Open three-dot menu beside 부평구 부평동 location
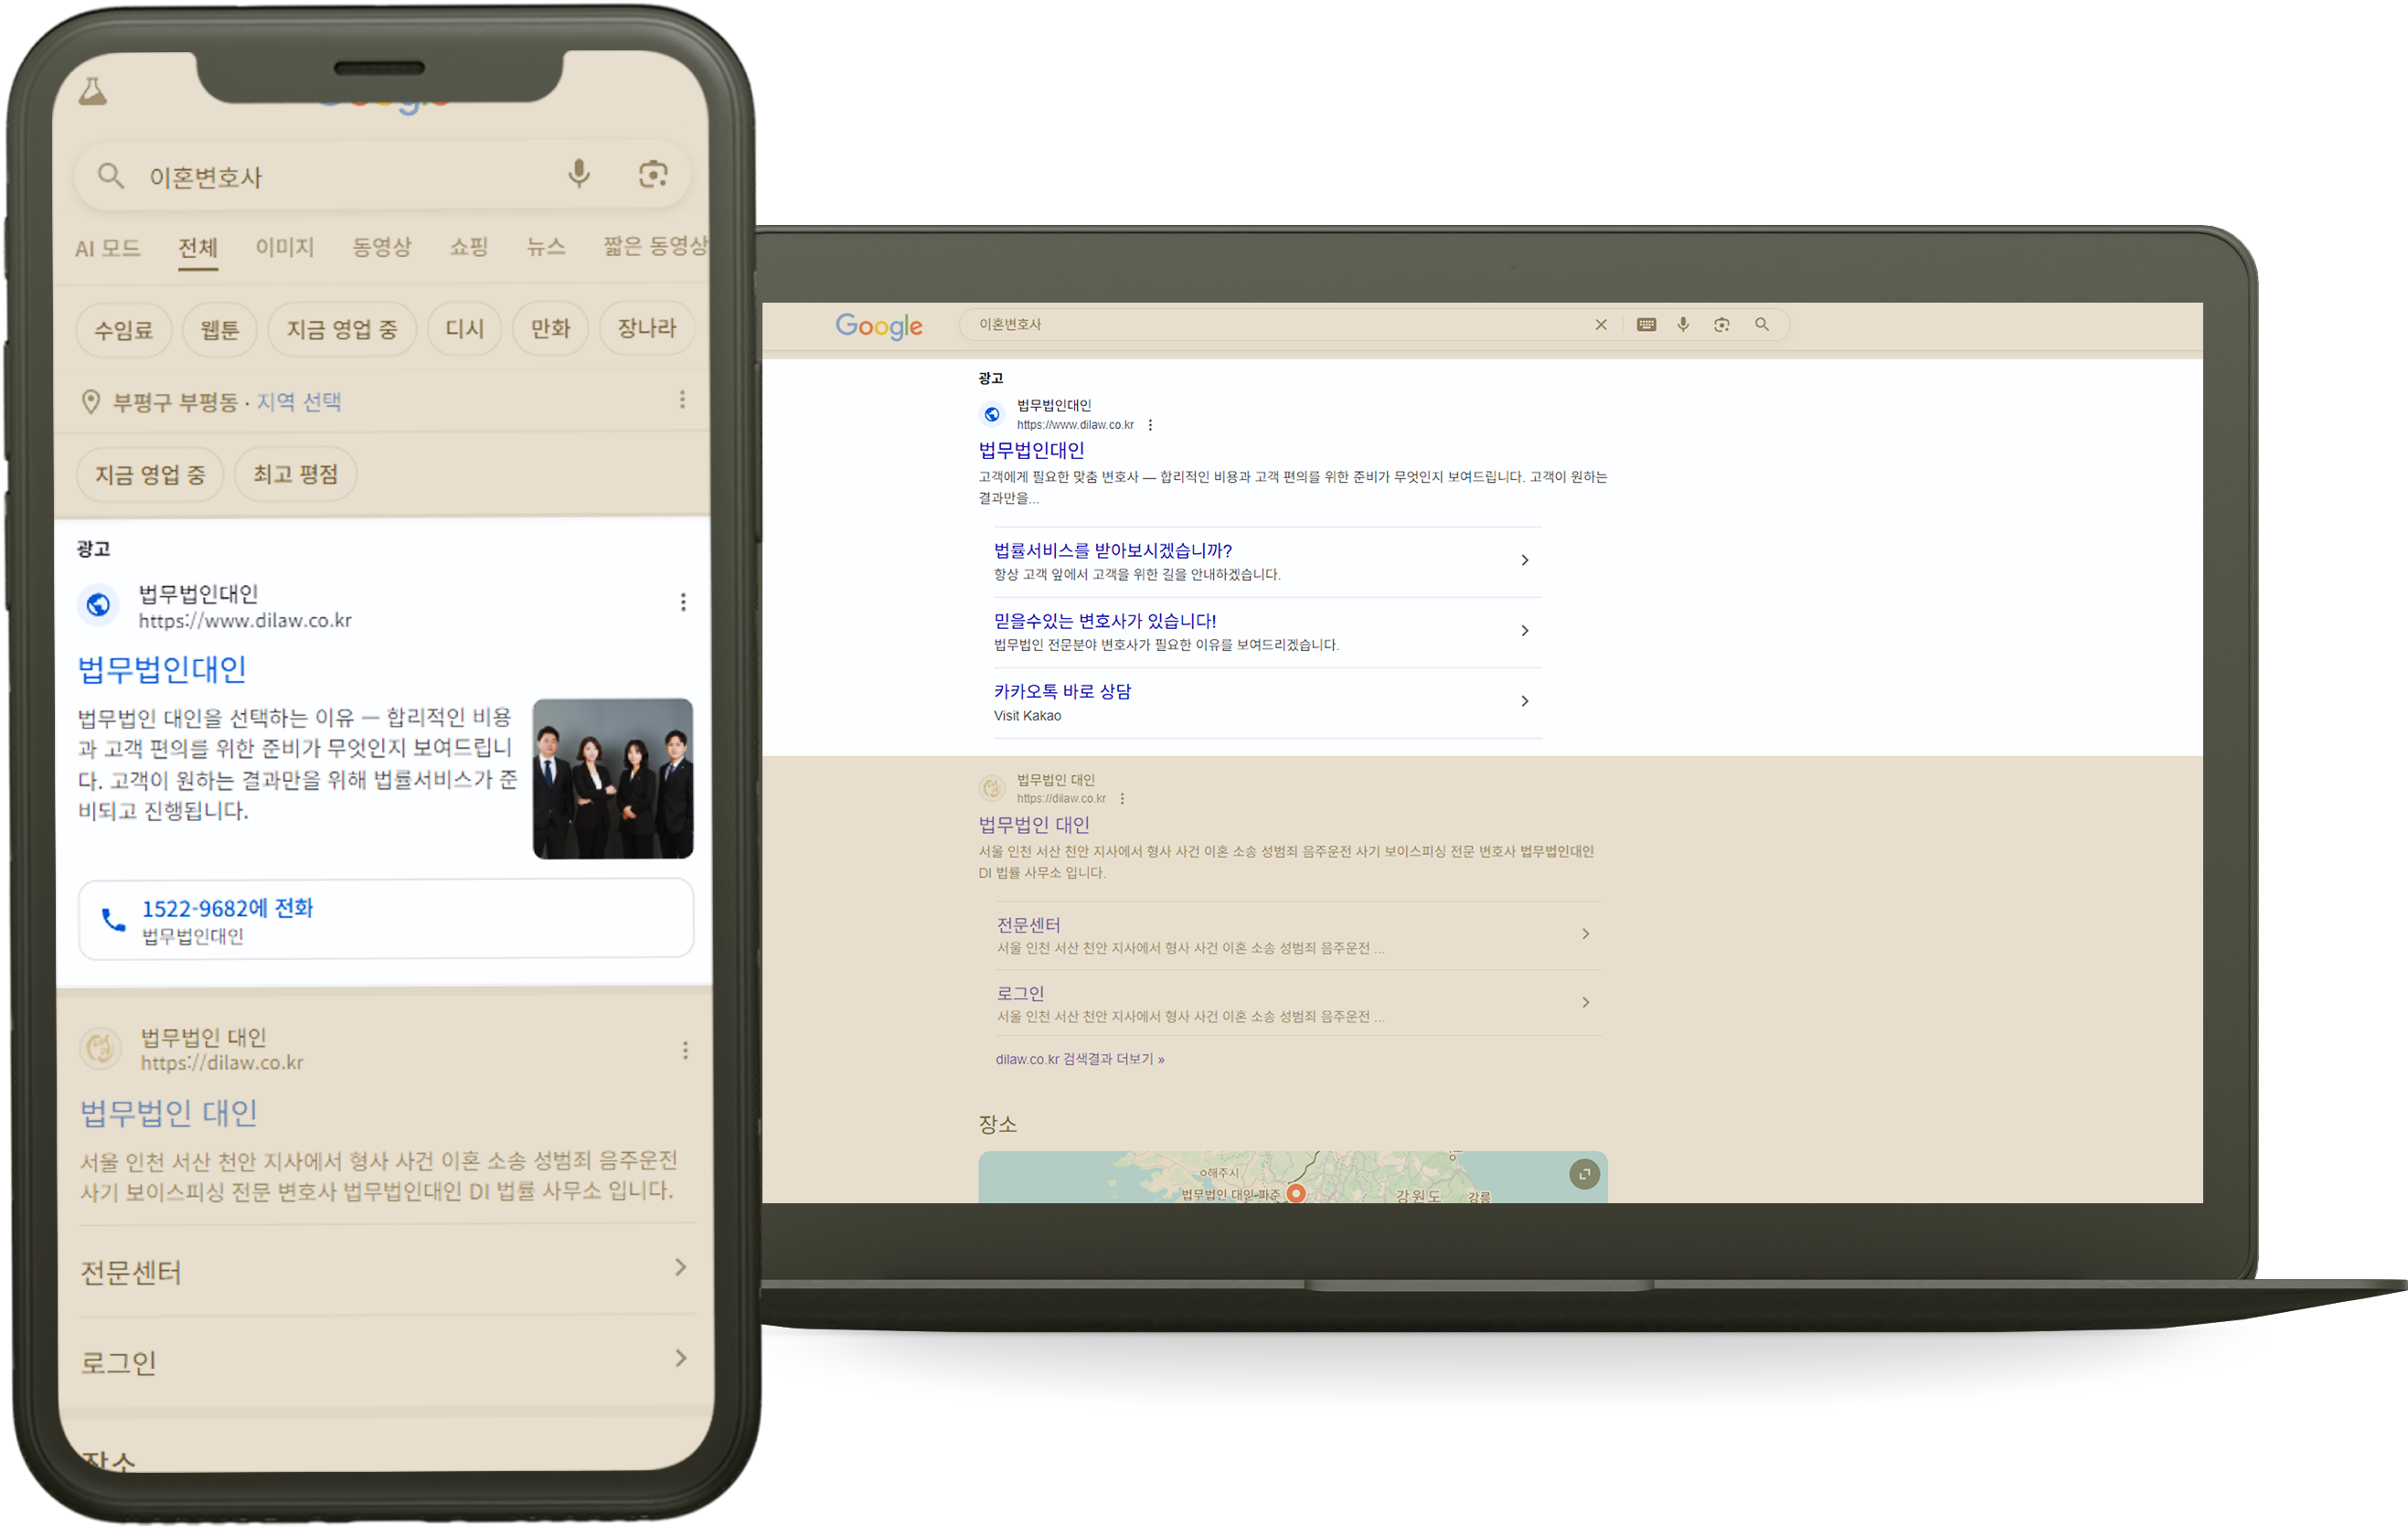Image resolution: width=2408 pixels, height=1526 pixels. (682, 400)
